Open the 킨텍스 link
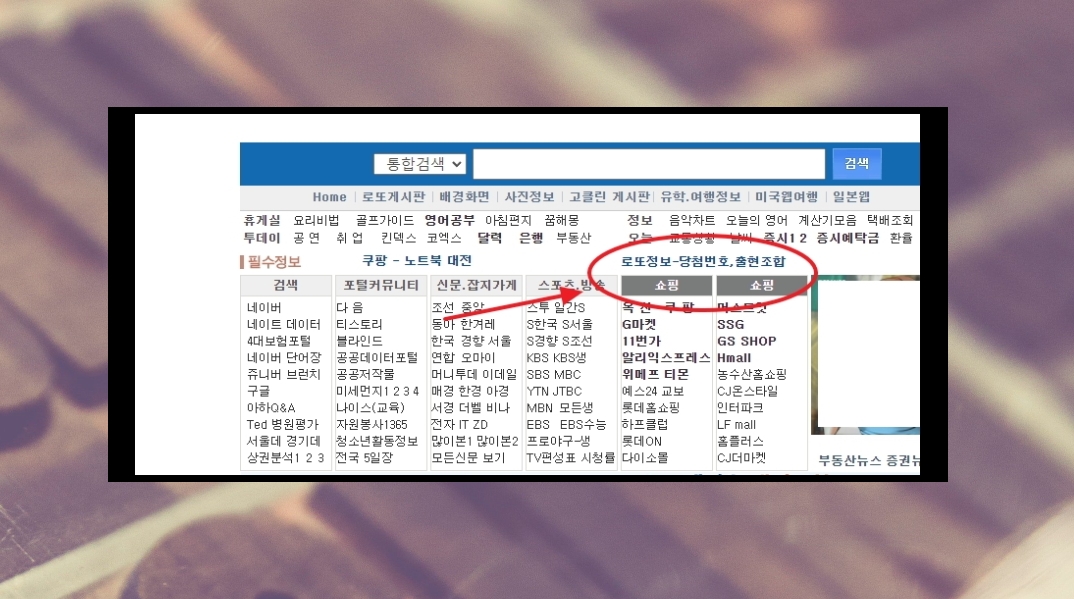Viewport: 1074px width, 599px height. click(x=399, y=238)
